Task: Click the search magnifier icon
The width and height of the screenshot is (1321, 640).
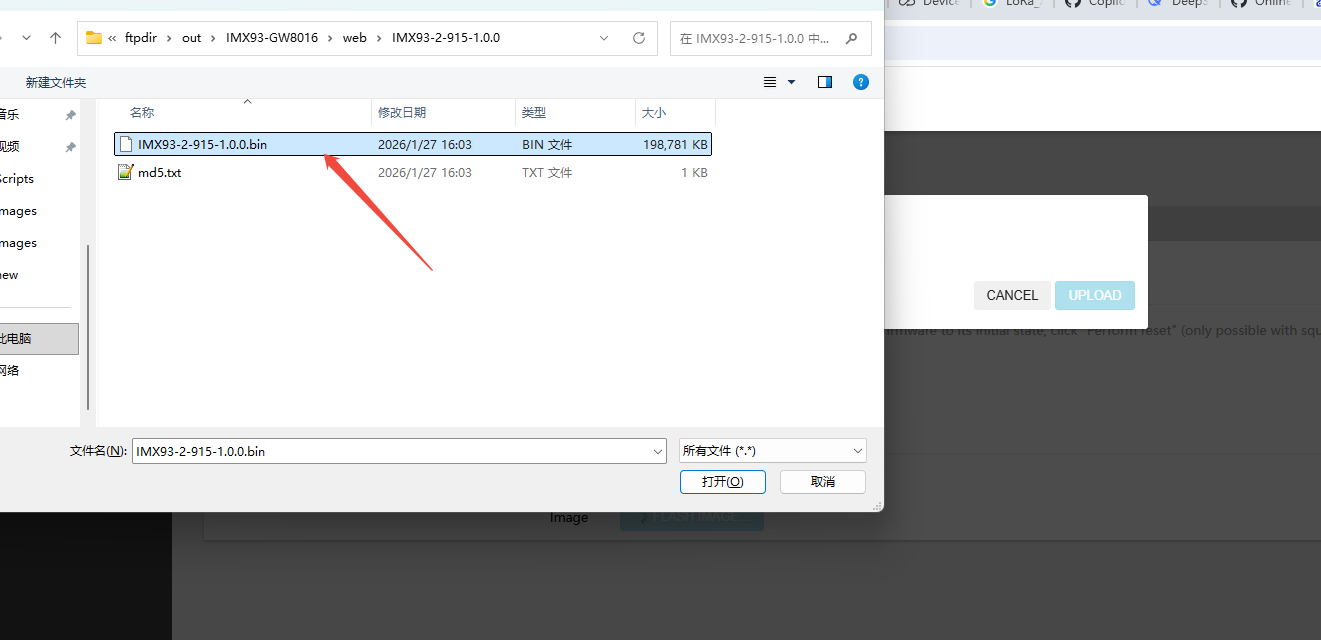Action: coord(851,39)
